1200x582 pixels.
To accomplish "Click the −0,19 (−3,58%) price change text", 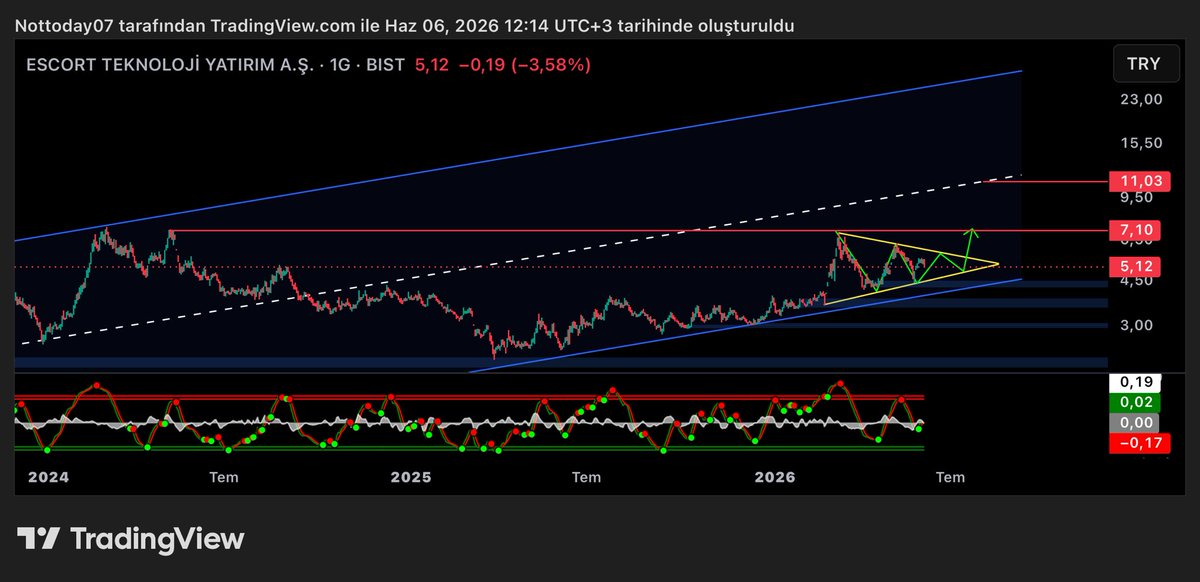I will click(x=525, y=64).
